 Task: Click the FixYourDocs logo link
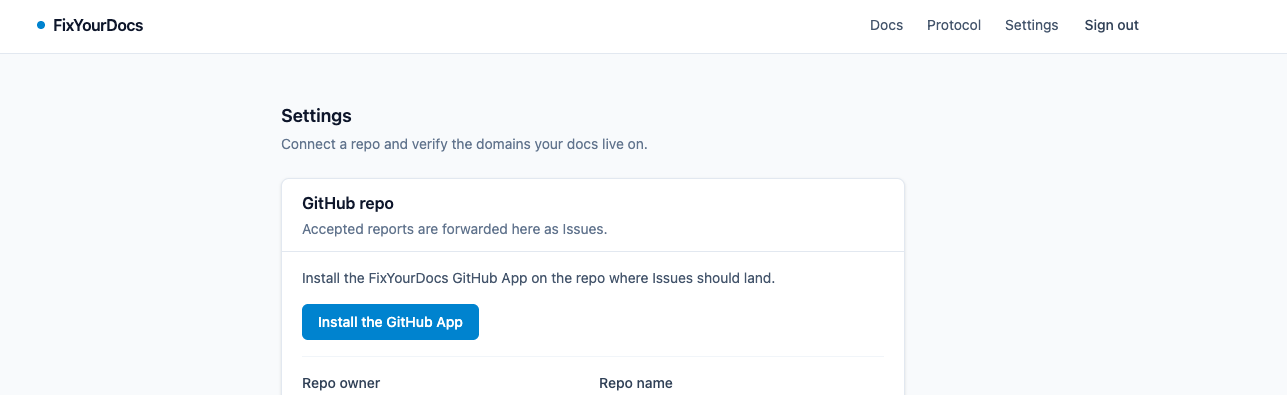tap(90, 25)
